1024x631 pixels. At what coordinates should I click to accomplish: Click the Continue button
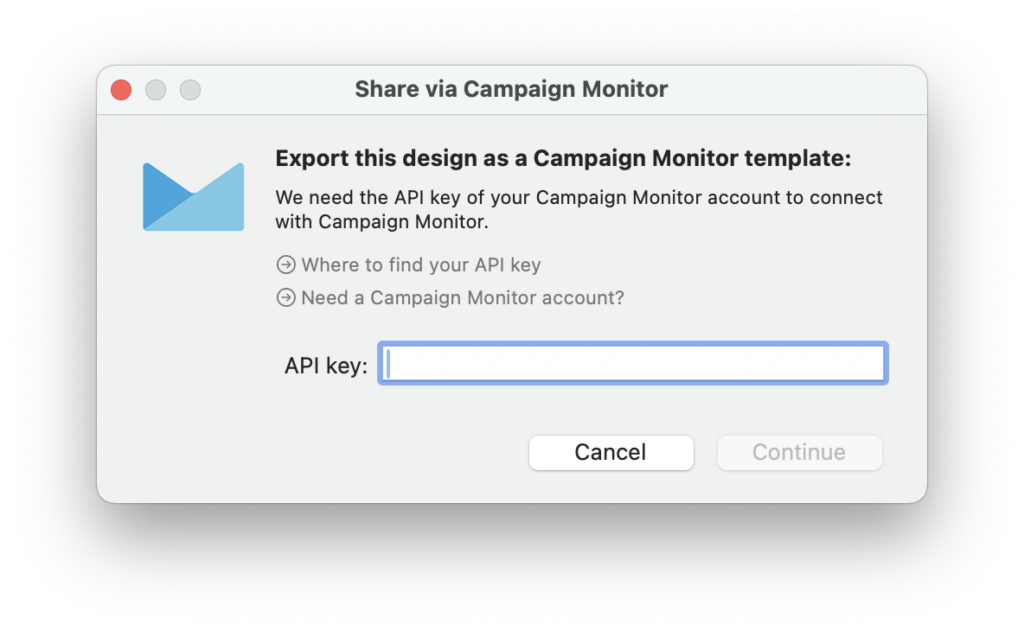(799, 452)
